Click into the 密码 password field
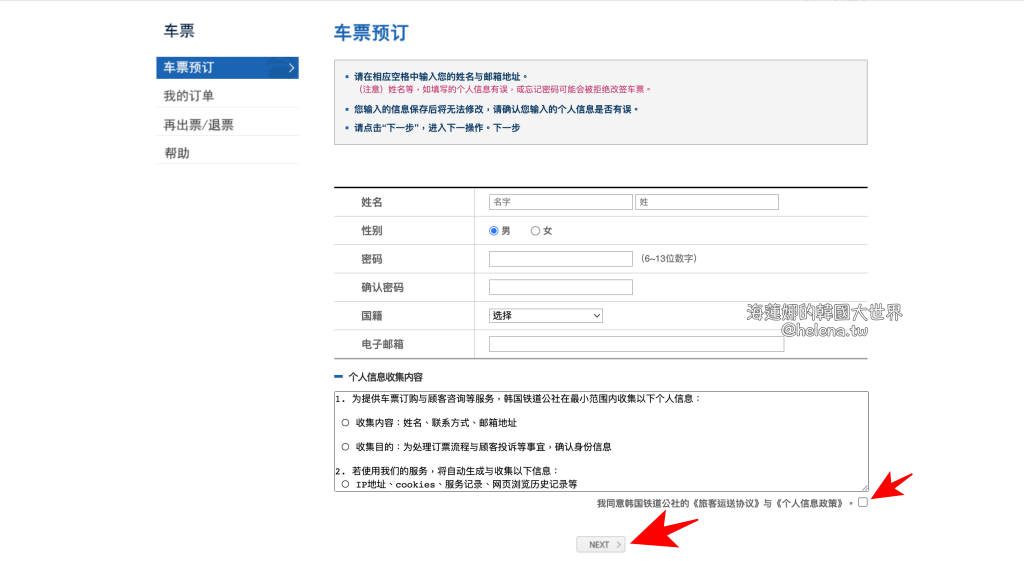 (560, 259)
